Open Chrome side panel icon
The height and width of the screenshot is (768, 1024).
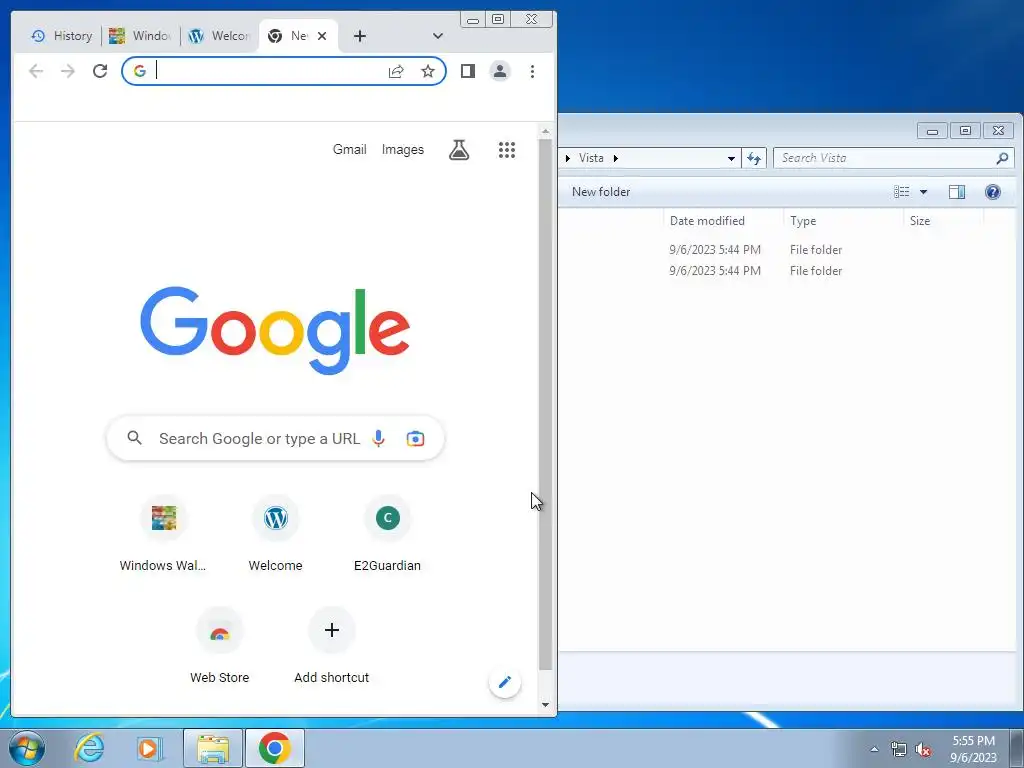point(468,71)
